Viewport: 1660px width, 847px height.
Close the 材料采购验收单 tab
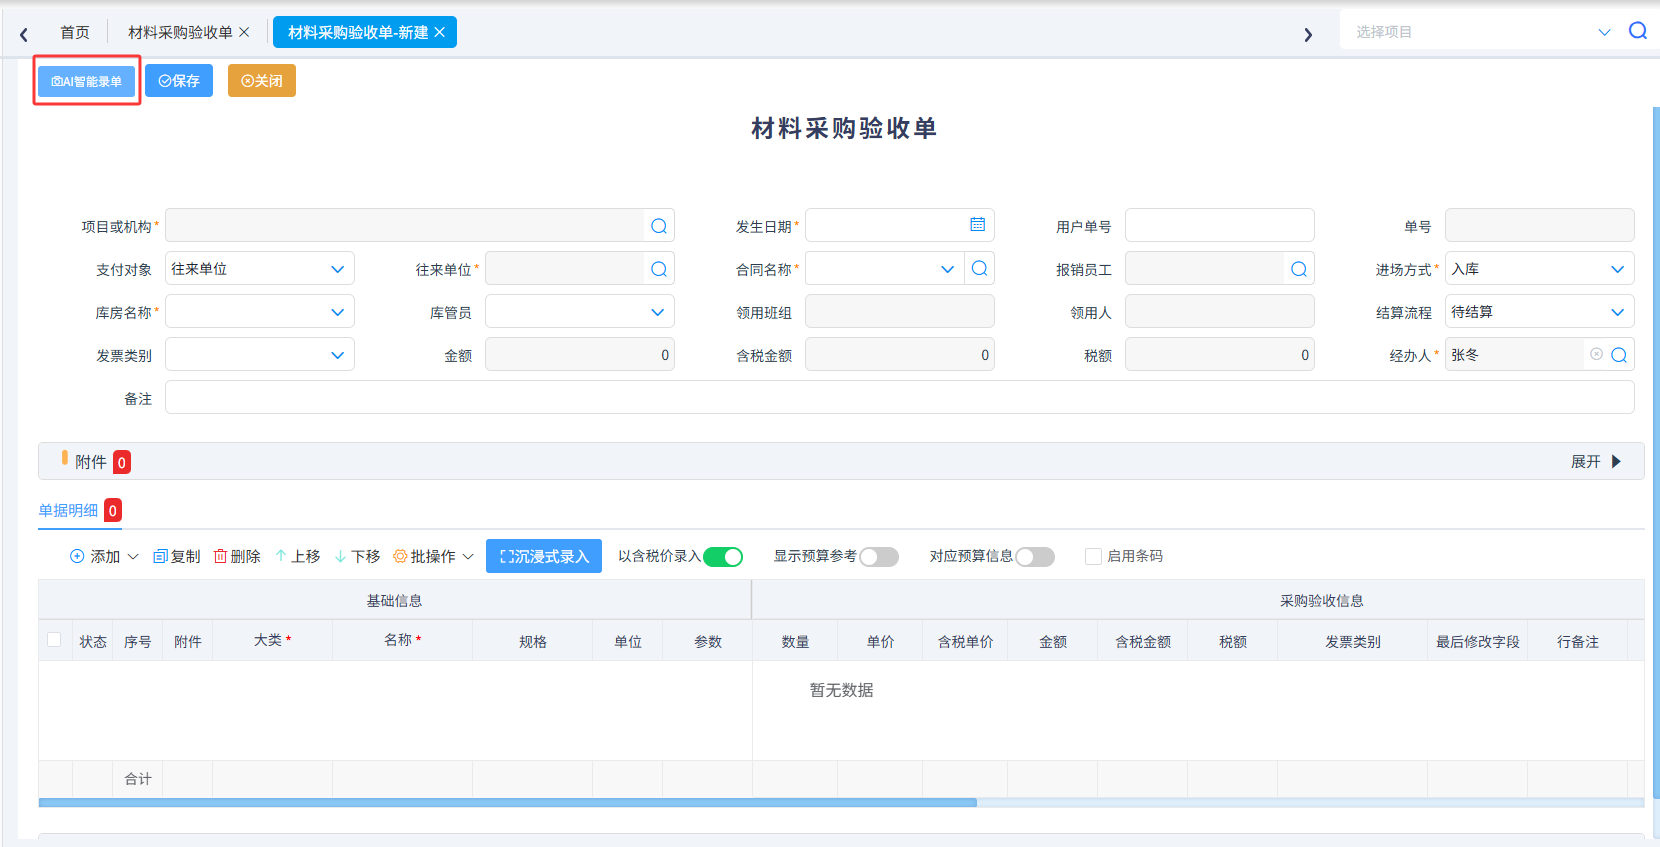[x=244, y=32]
